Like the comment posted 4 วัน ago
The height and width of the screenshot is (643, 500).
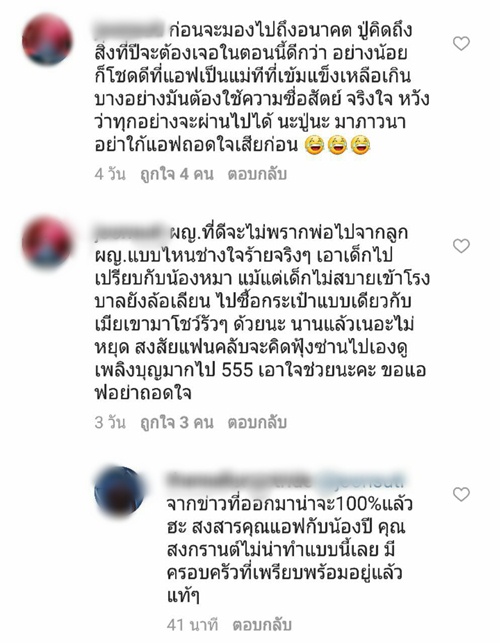461,43
